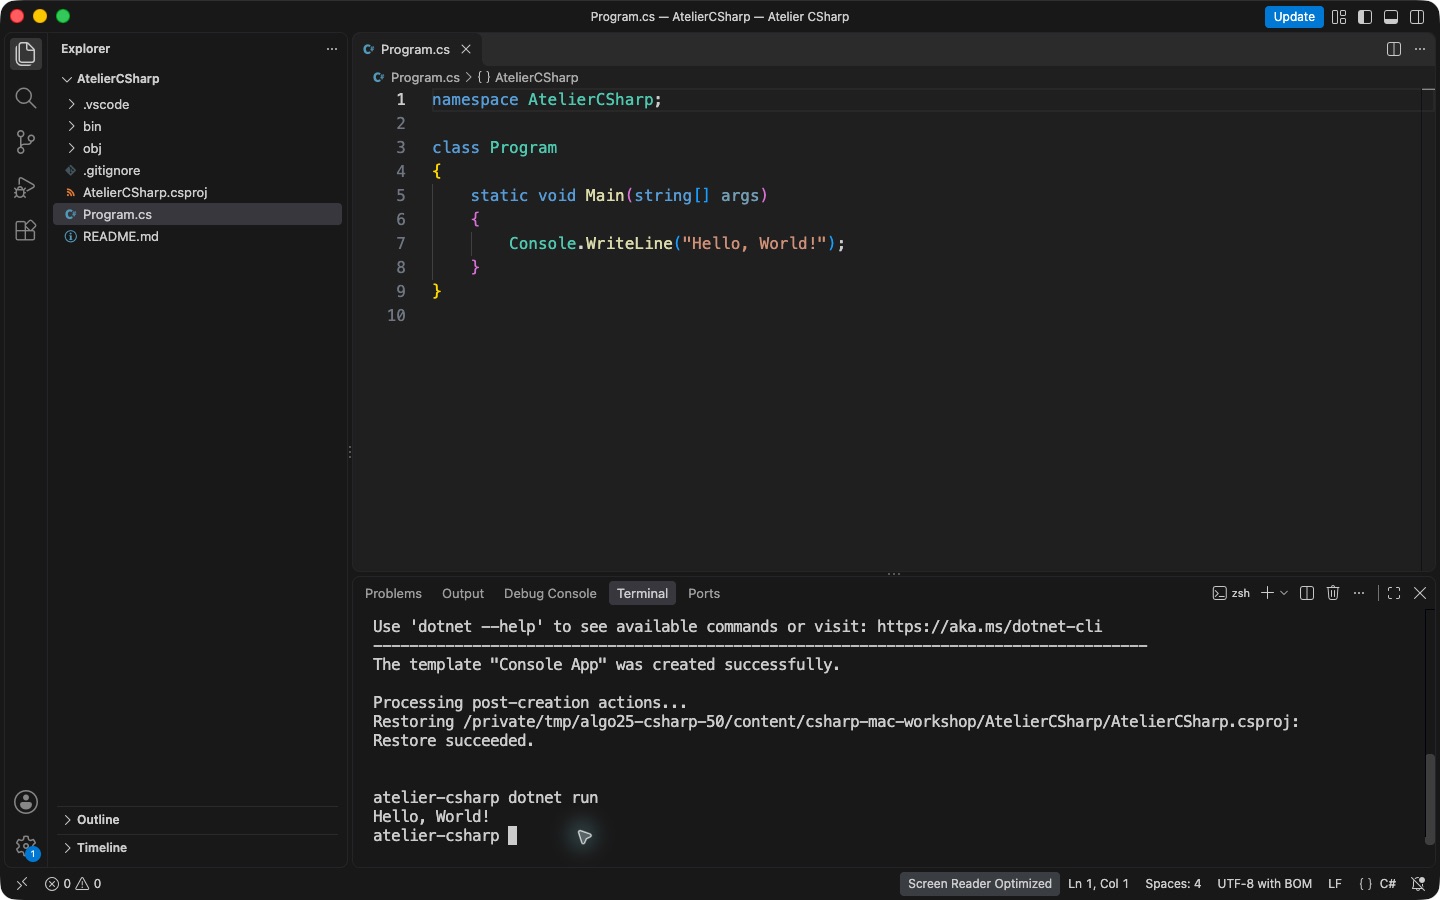
Task: Switch to the Output tab
Action: (x=463, y=593)
